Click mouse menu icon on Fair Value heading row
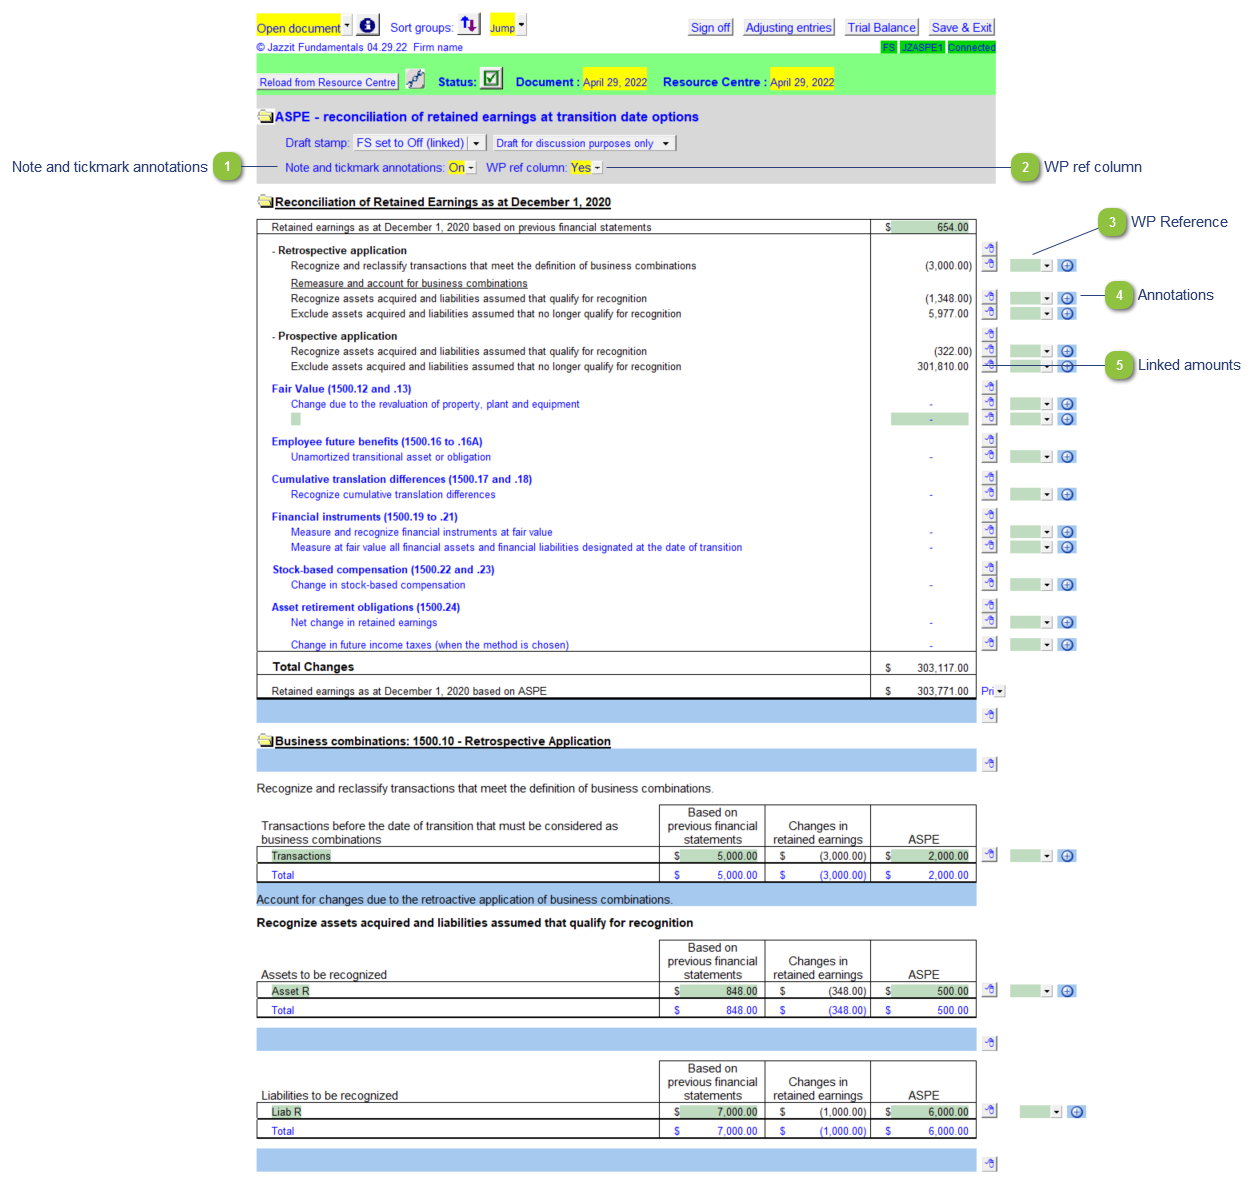 coord(989,388)
